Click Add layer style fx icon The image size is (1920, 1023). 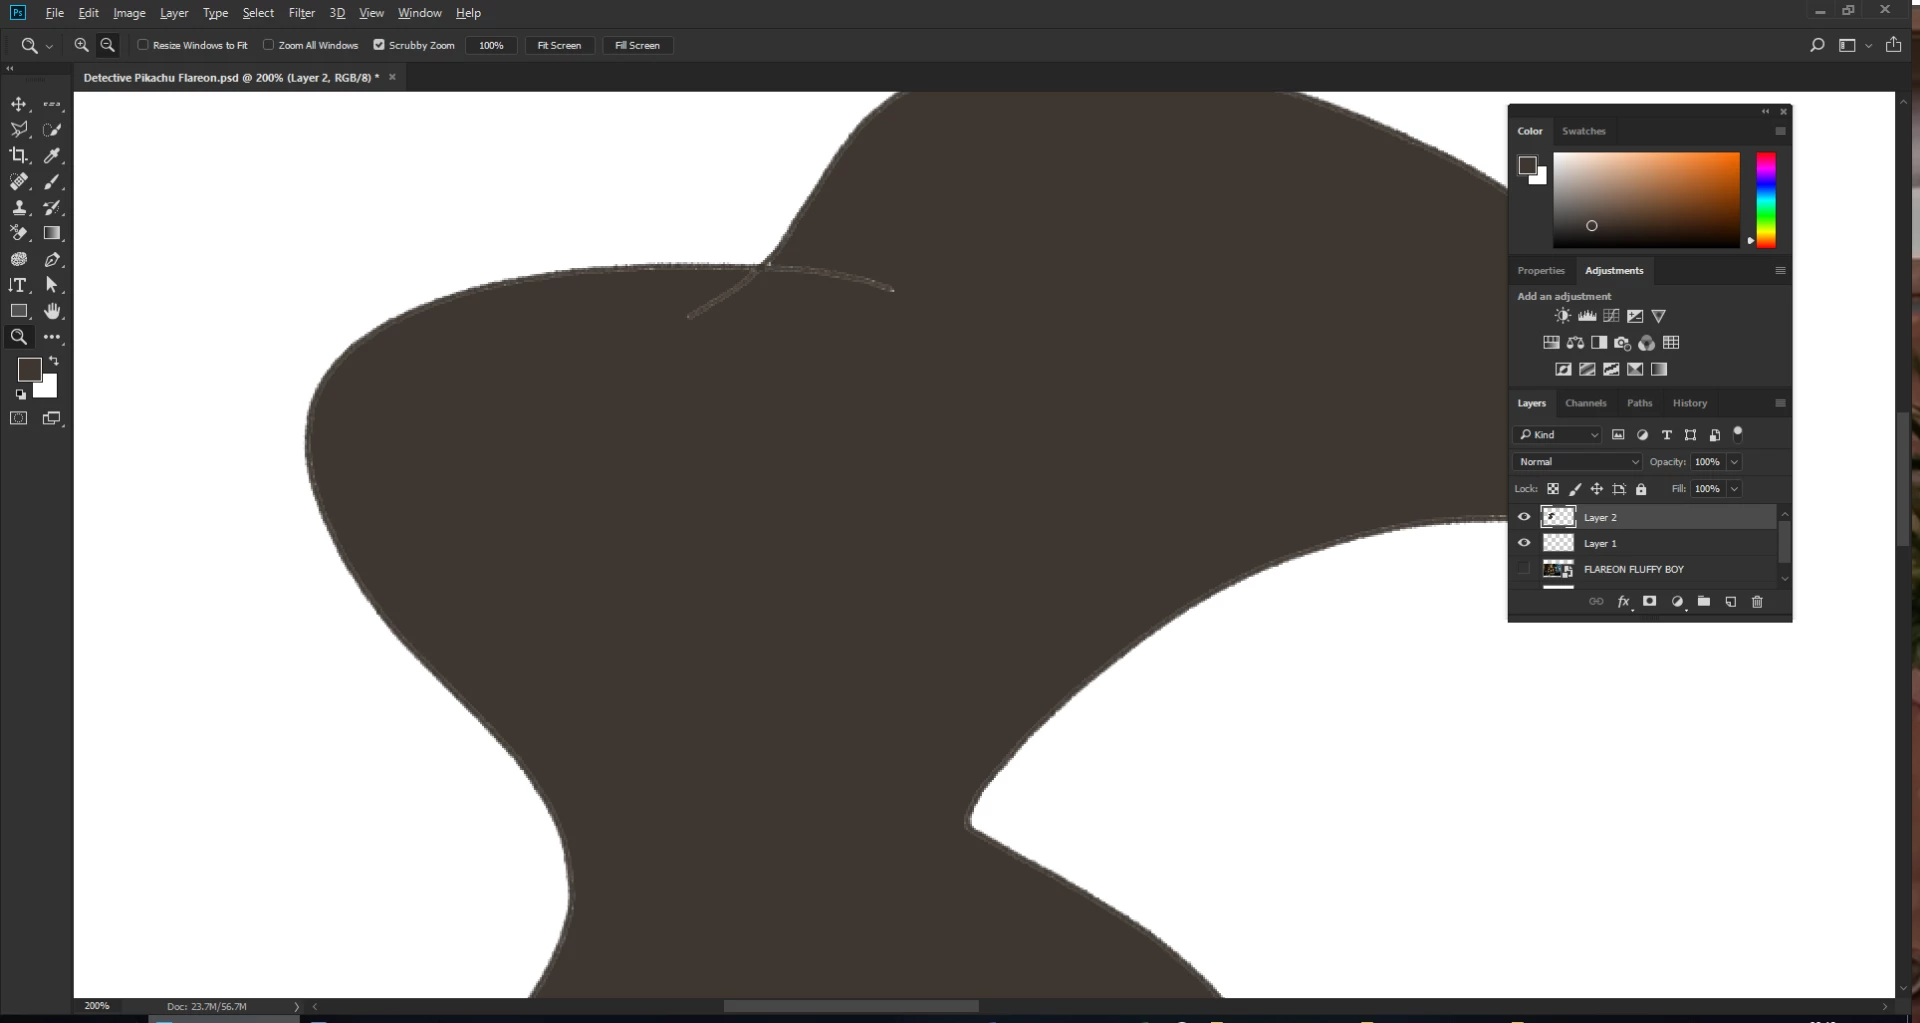1623,602
